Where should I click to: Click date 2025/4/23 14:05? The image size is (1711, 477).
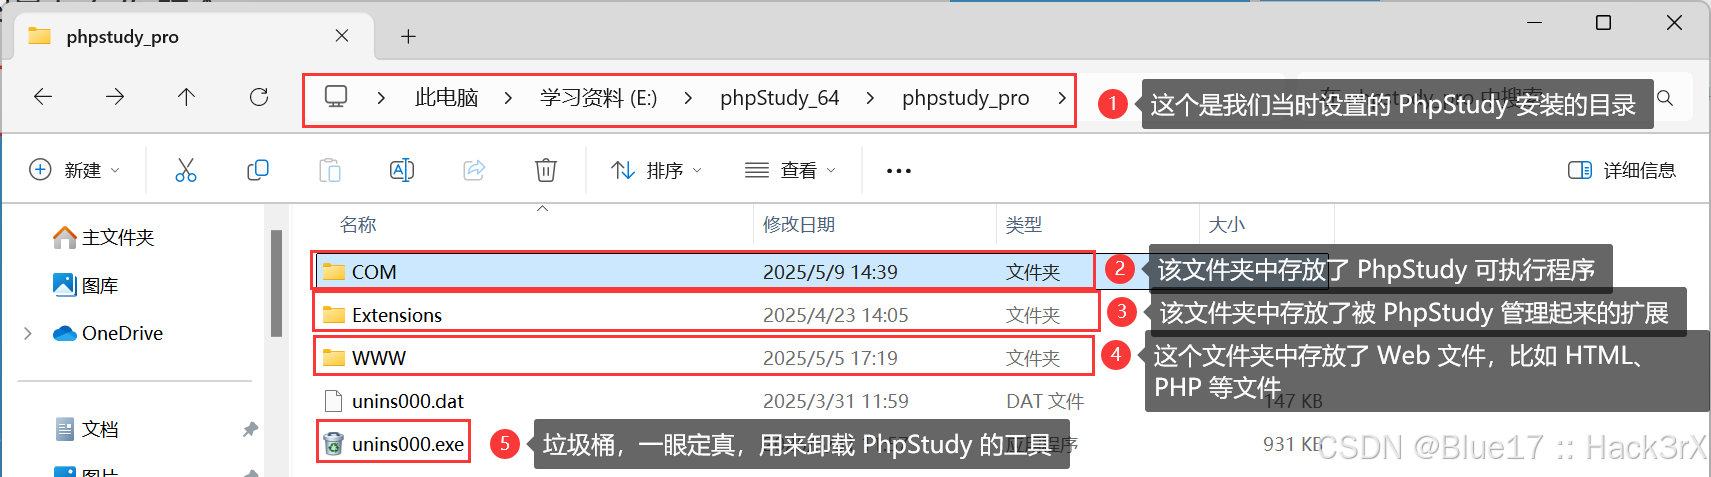(x=836, y=315)
